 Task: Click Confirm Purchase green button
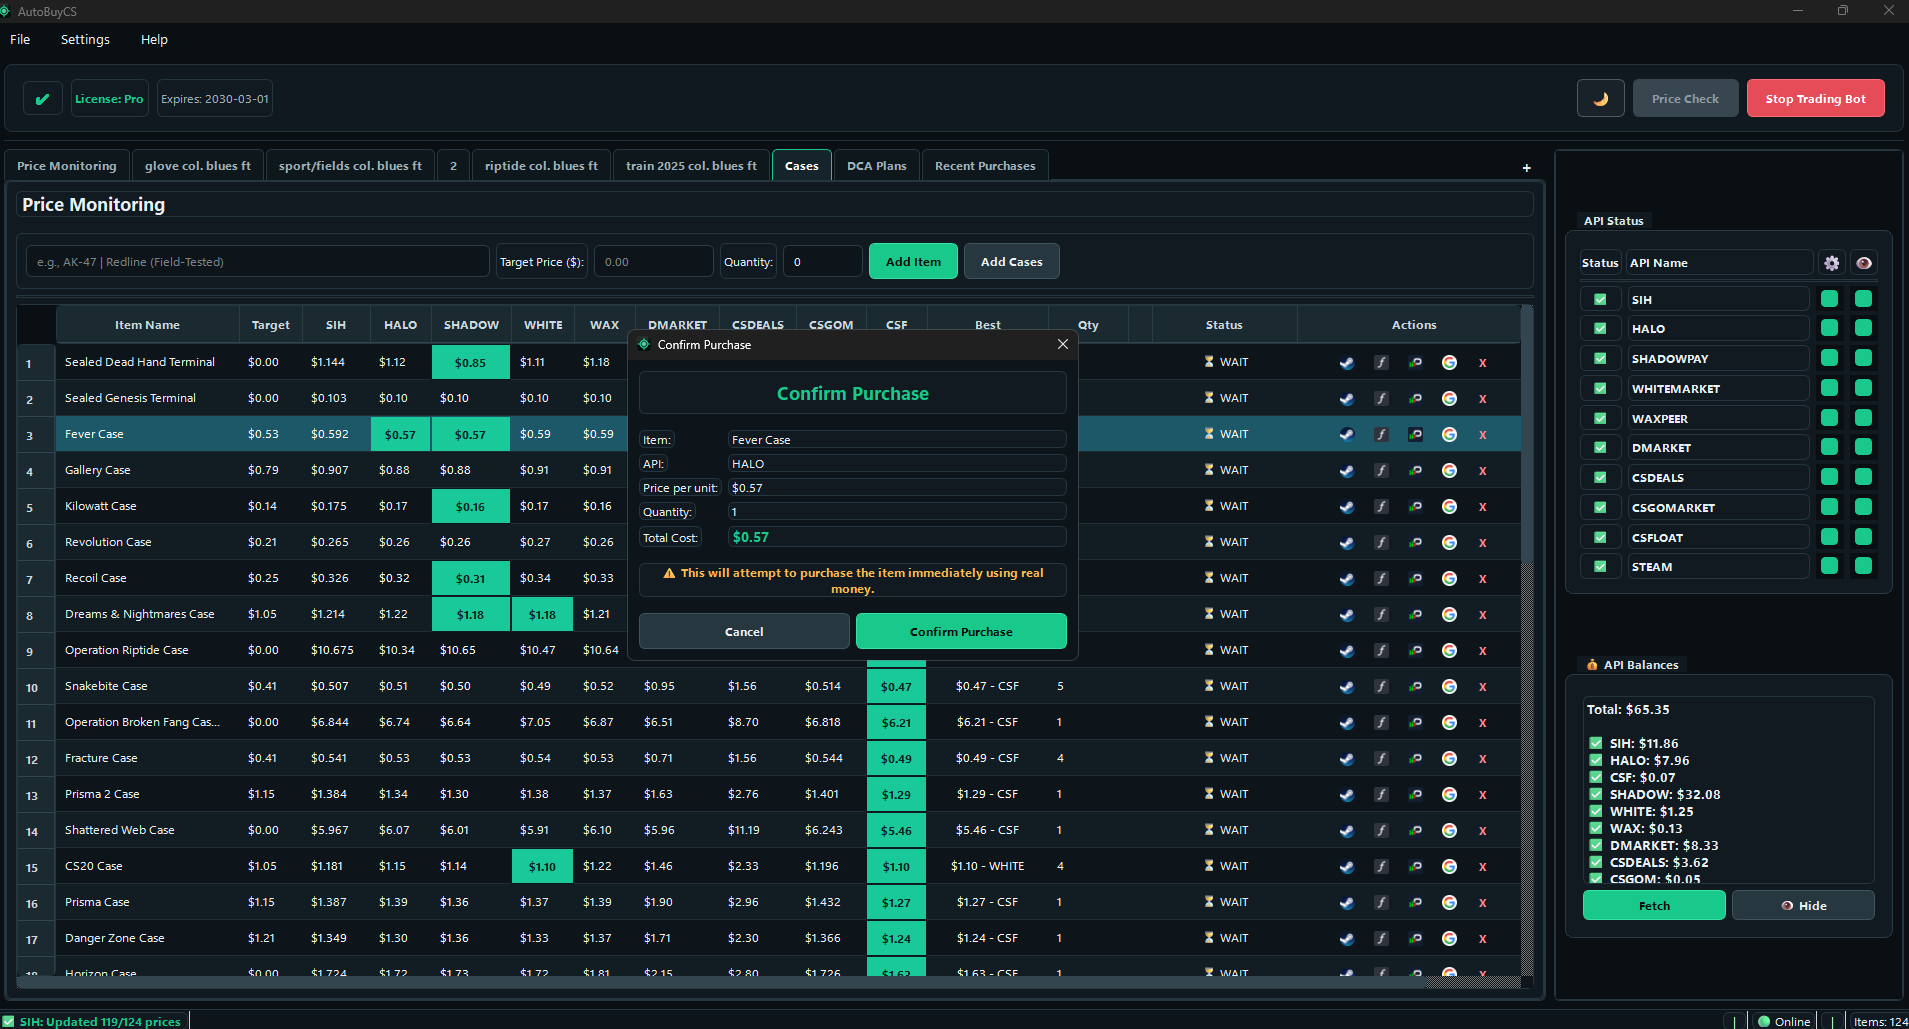point(961,631)
